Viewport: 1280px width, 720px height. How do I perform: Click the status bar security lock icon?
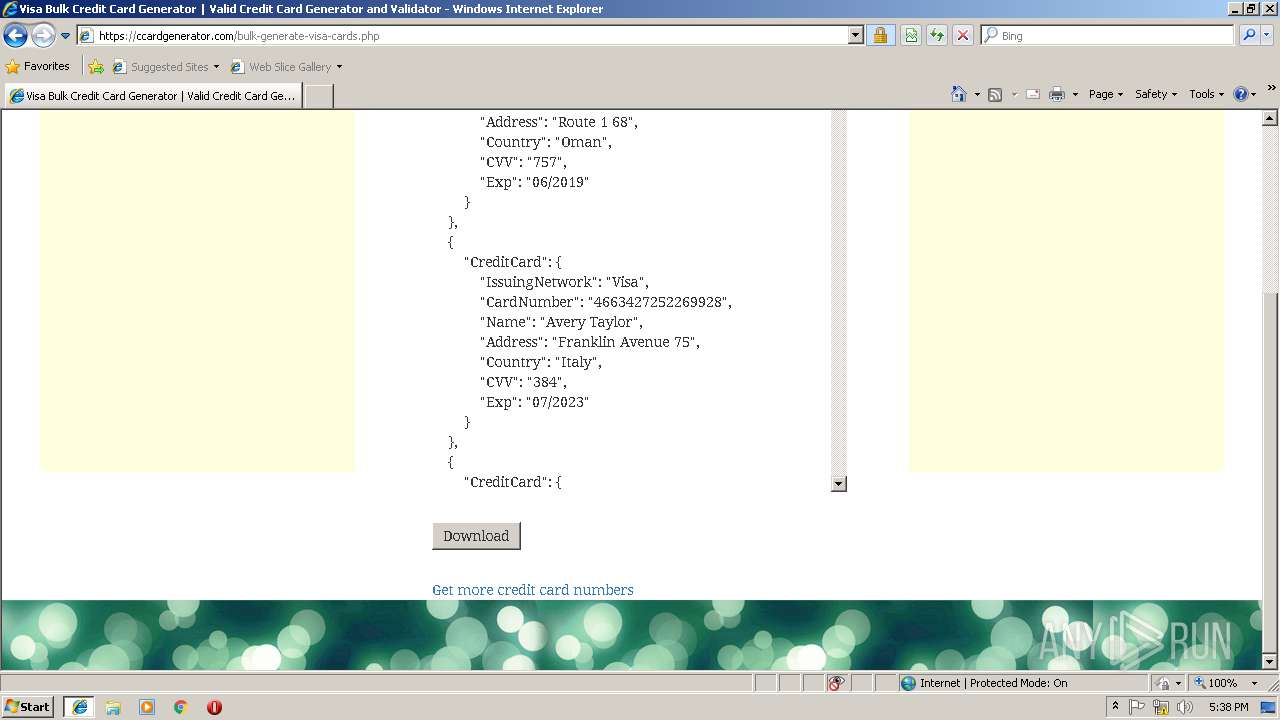1163,683
